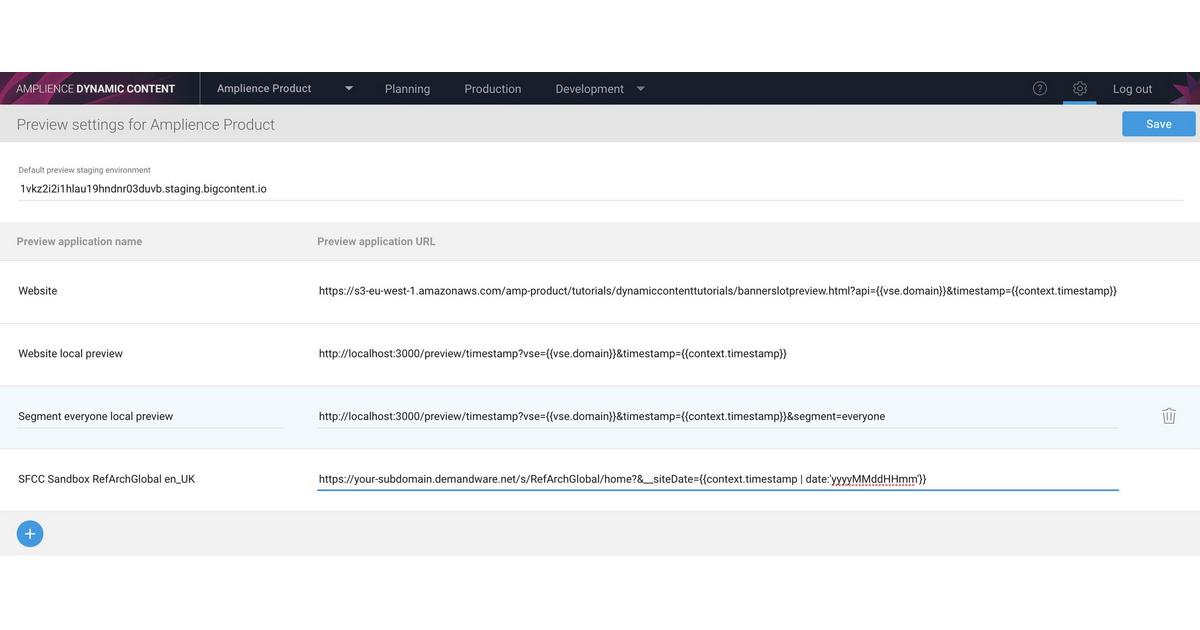This screenshot has height=630, width=1200.
Task: Click the Preview application URL column header
Action: pos(376,241)
